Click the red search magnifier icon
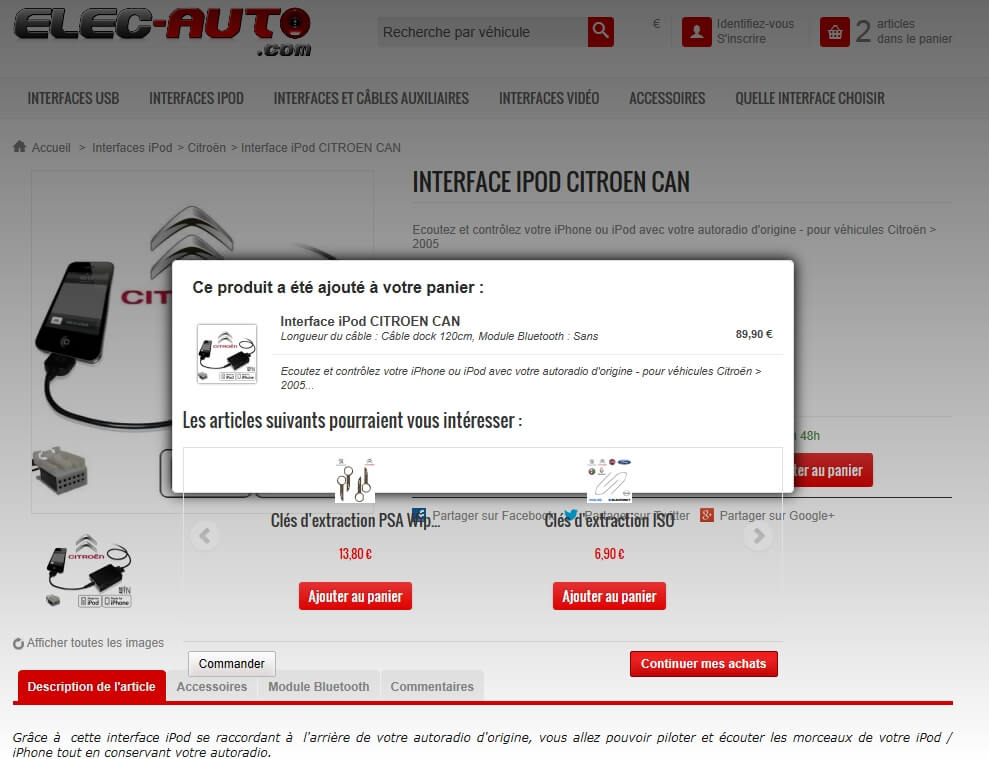Image resolution: width=989 pixels, height=759 pixels. (599, 31)
